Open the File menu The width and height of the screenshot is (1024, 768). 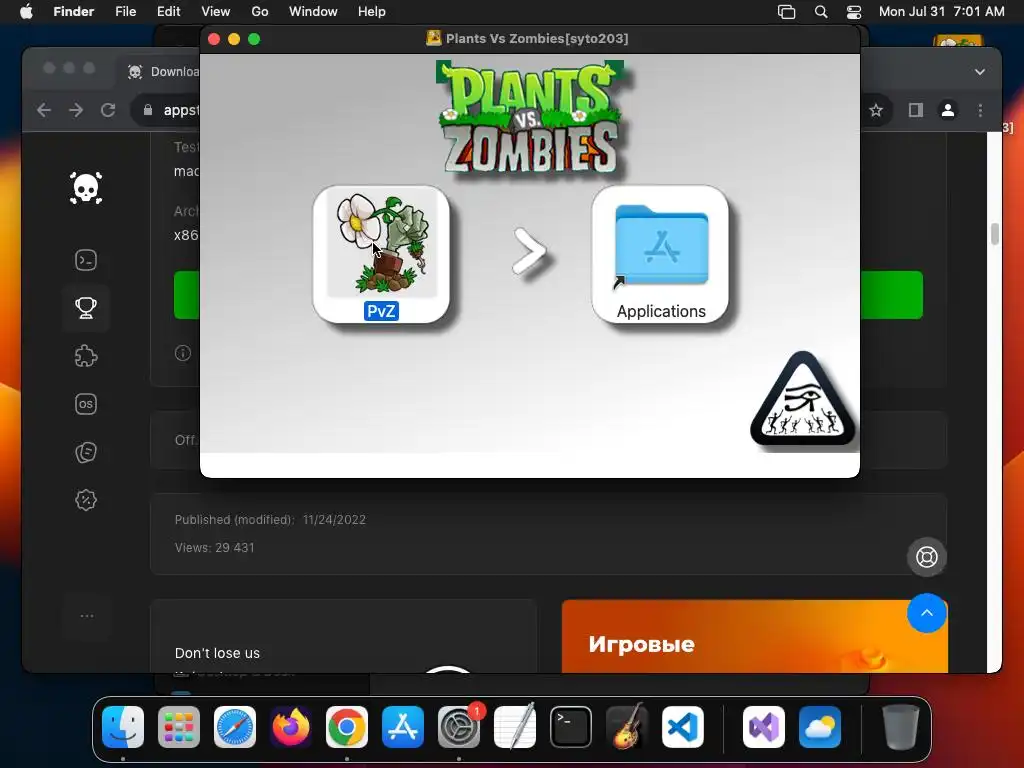pyautogui.click(x=125, y=12)
